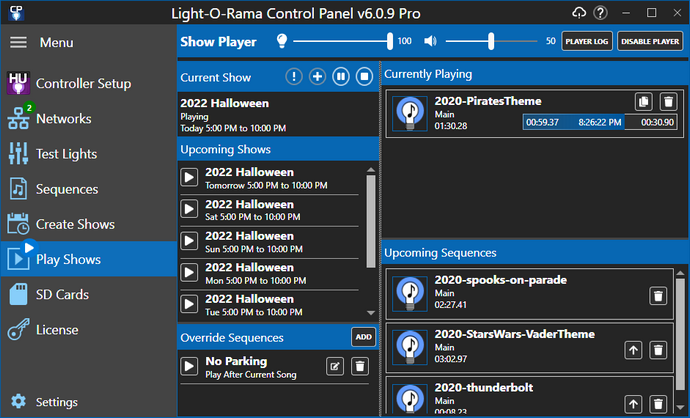Screen dimensions: 690x418
Task: Play the No Parking override sequence
Action: pos(189,366)
